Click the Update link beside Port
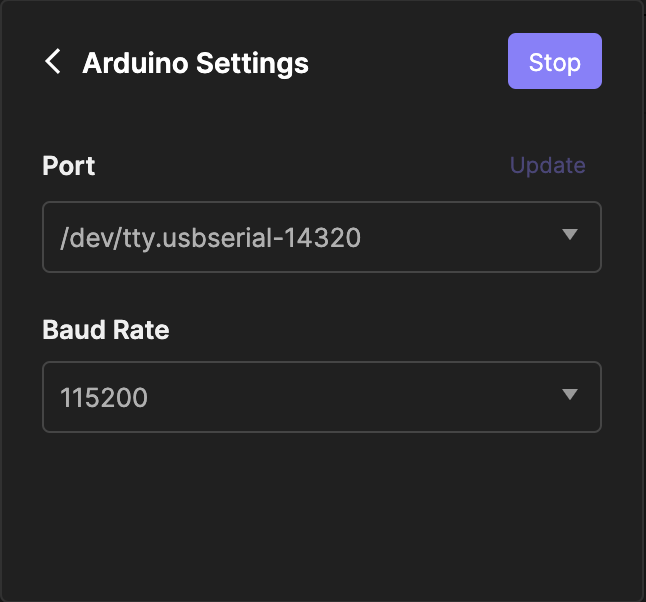 pyautogui.click(x=547, y=166)
